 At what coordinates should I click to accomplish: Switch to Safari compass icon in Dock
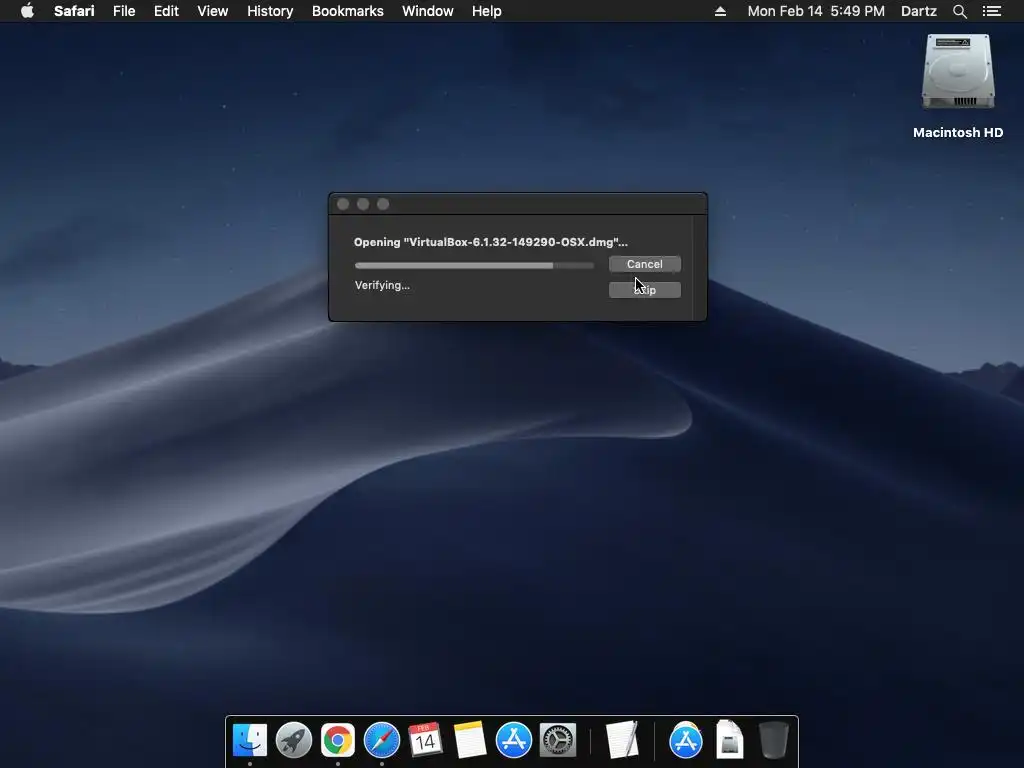click(381, 740)
